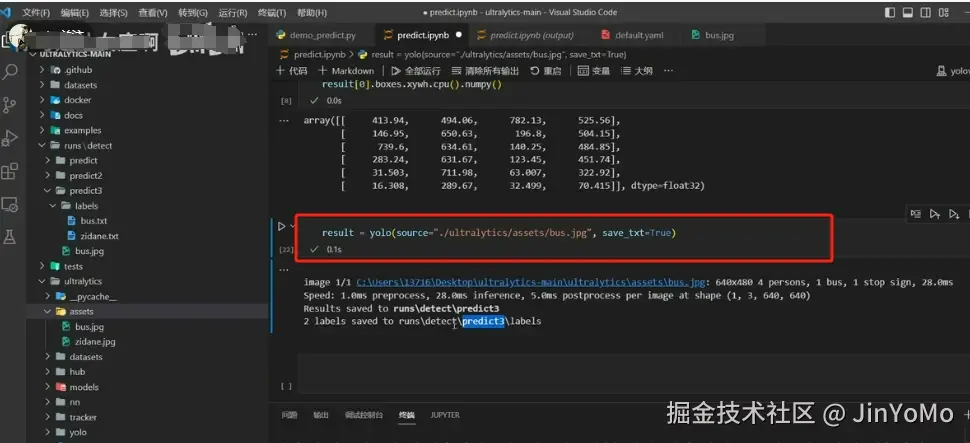Open the 选择(S) menu
Viewport: 970px width, 443px height.
click(x=113, y=12)
